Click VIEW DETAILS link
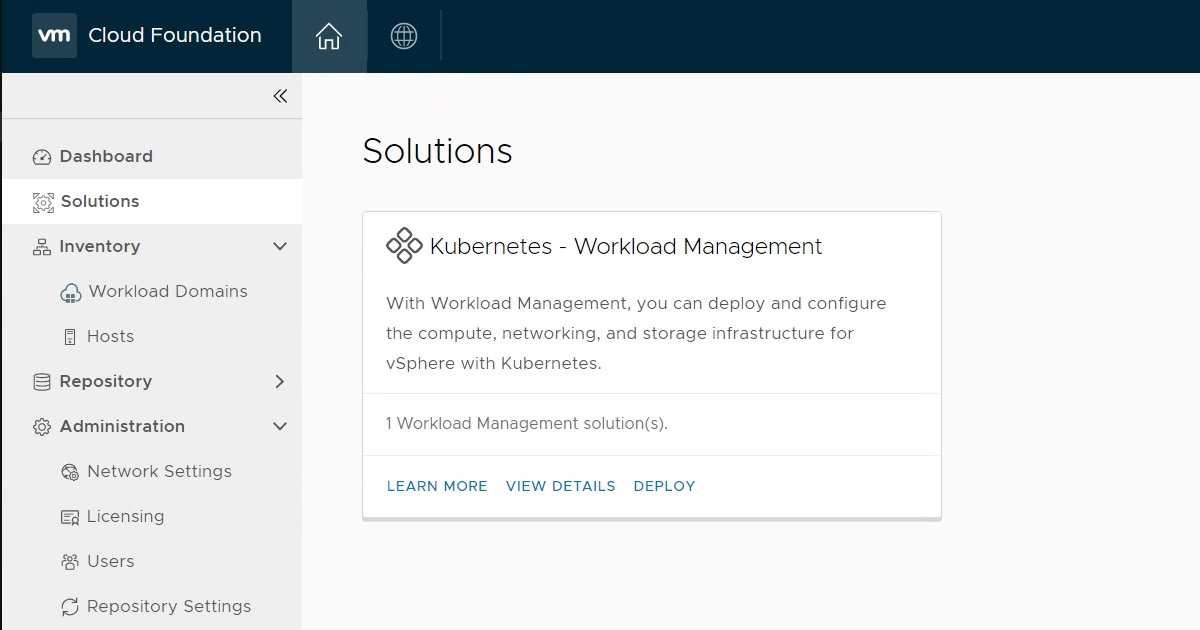 pyautogui.click(x=561, y=486)
